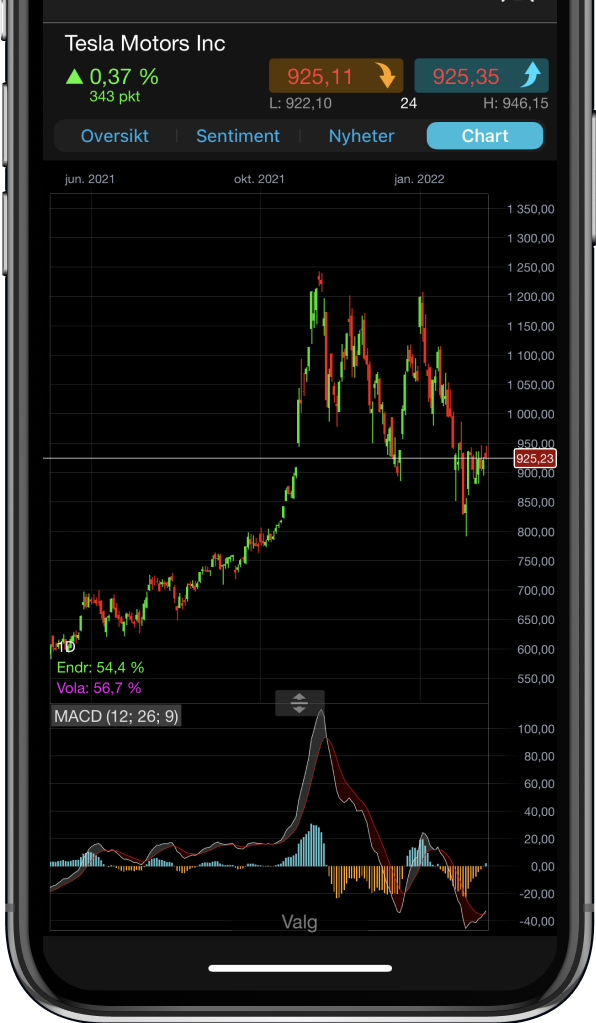Click the orange down arrow icon
This screenshot has height=1023, width=596.
(386, 76)
